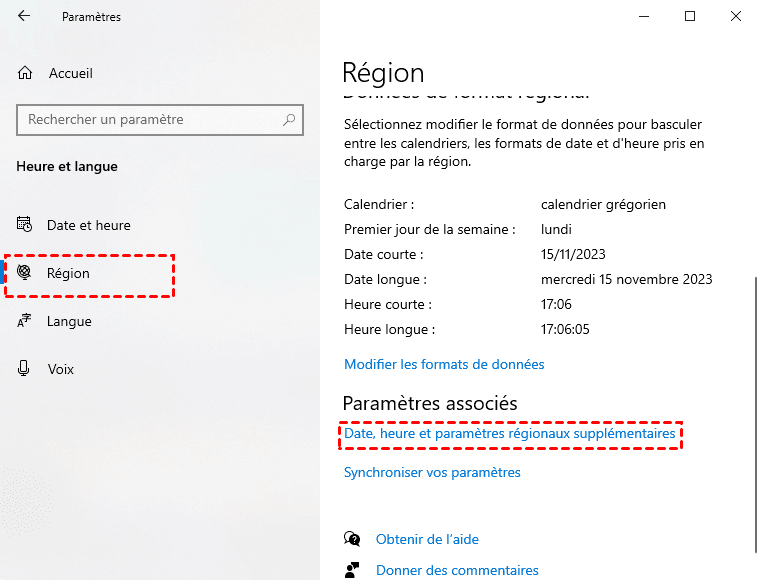Open the Date et heure settings page
The height and width of the screenshot is (580, 759).
88,225
